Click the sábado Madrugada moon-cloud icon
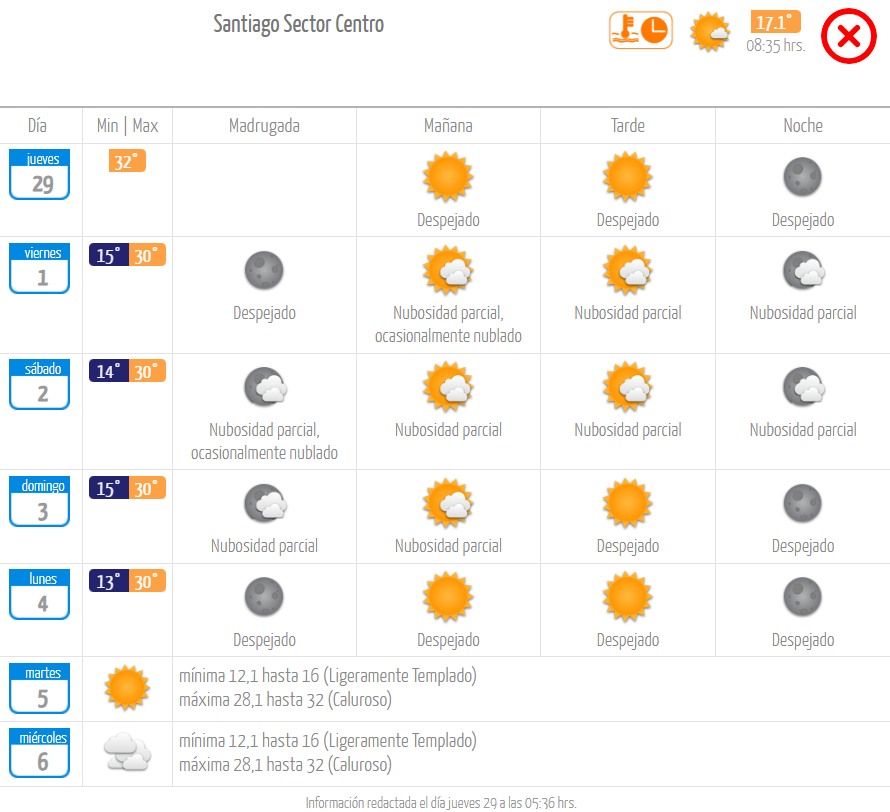Viewport: 890px width, 812px height. tap(265, 387)
